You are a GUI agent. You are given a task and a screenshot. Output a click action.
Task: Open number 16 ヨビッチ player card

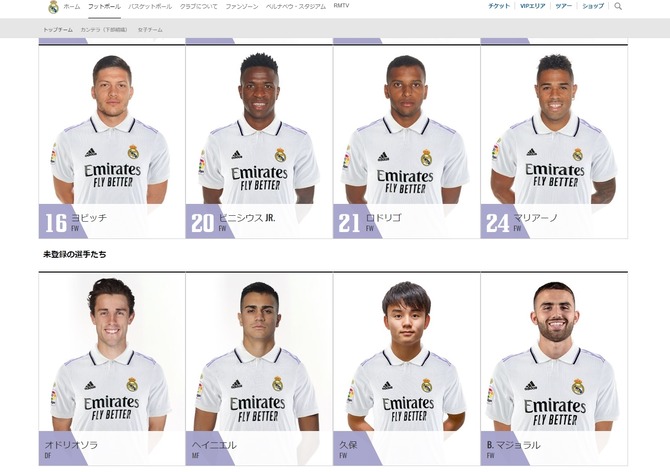(x=112, y=142)
